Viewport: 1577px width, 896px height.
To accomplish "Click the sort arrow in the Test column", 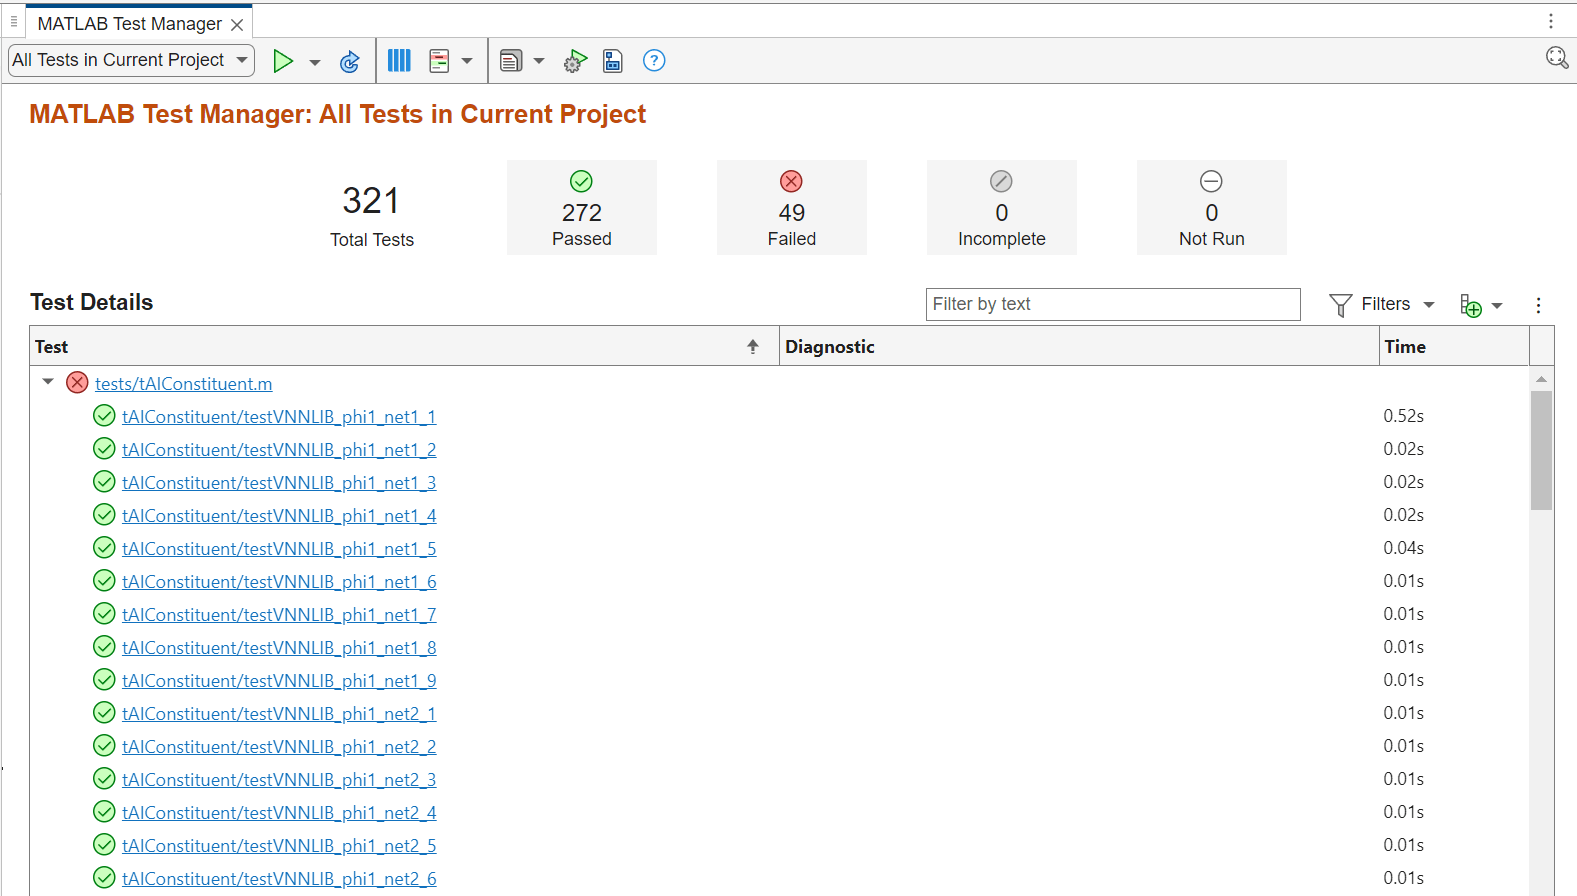I will pyautogui.click(x=753, y=346).
